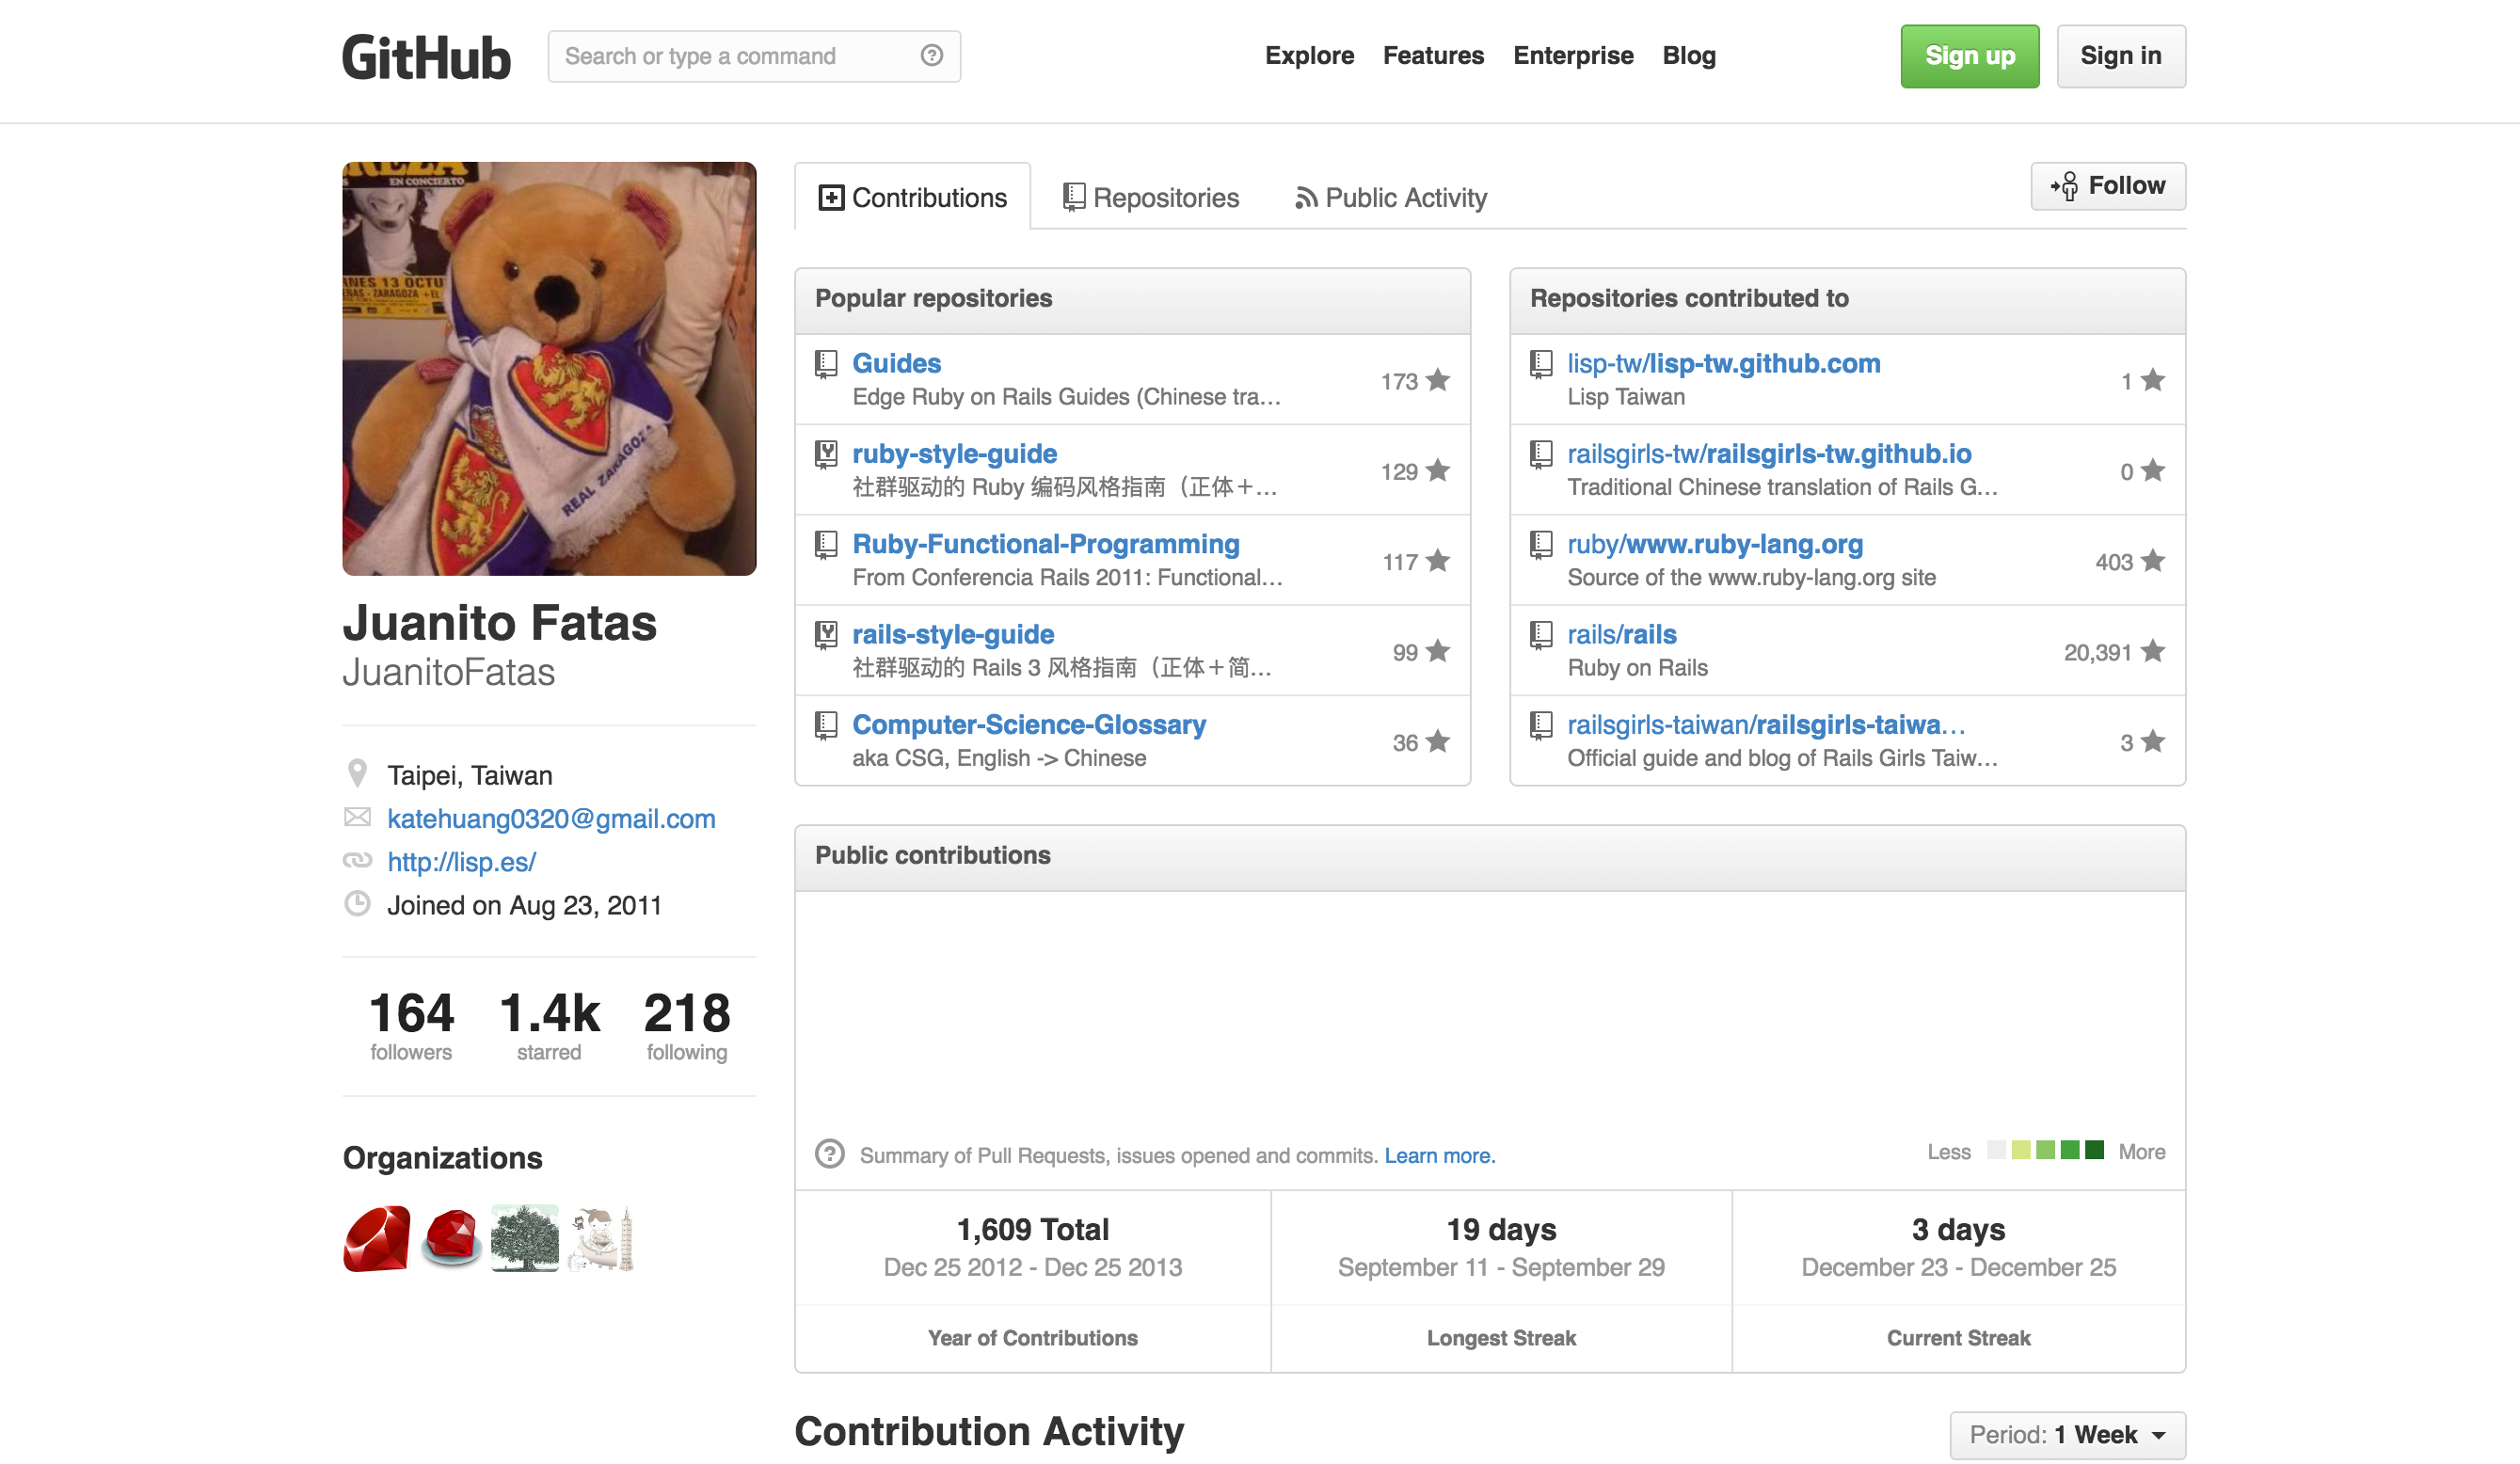Click the star next to 117 for Ruby-Functional-Programming
Screen dimensions: 2520x1464
[x=1438, y=560]
